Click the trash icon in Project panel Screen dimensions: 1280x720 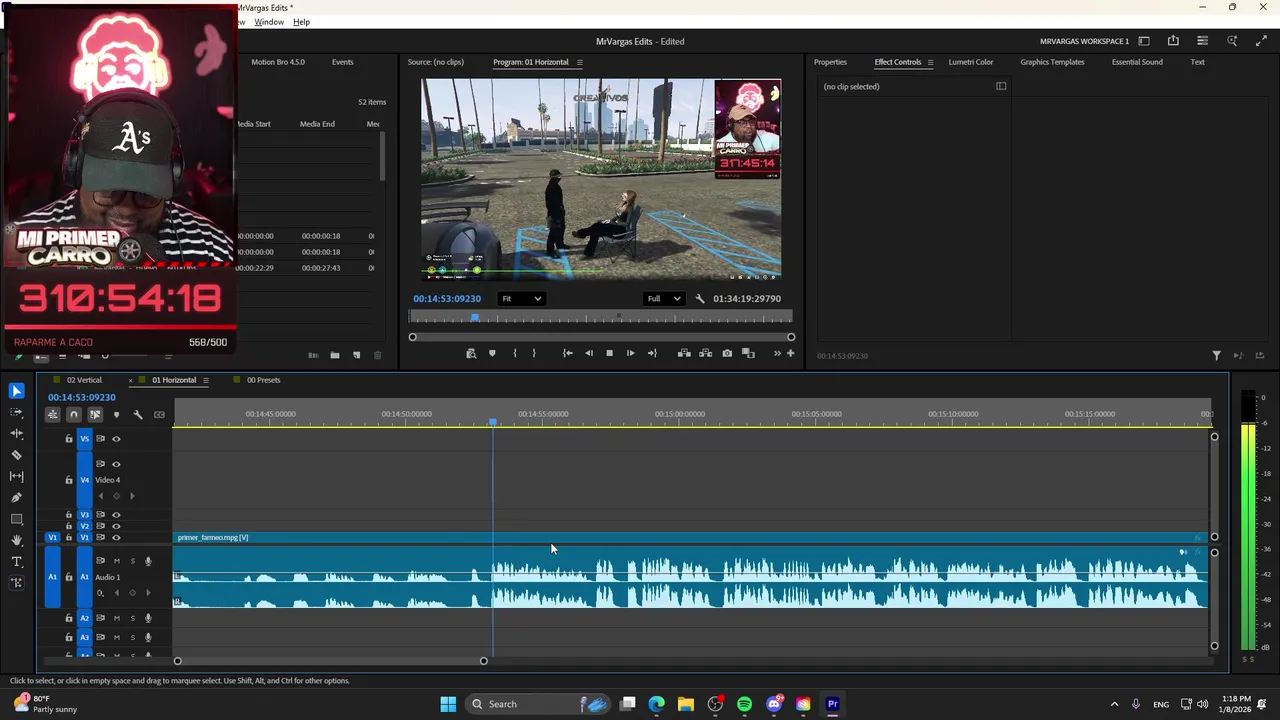point(377,355)
